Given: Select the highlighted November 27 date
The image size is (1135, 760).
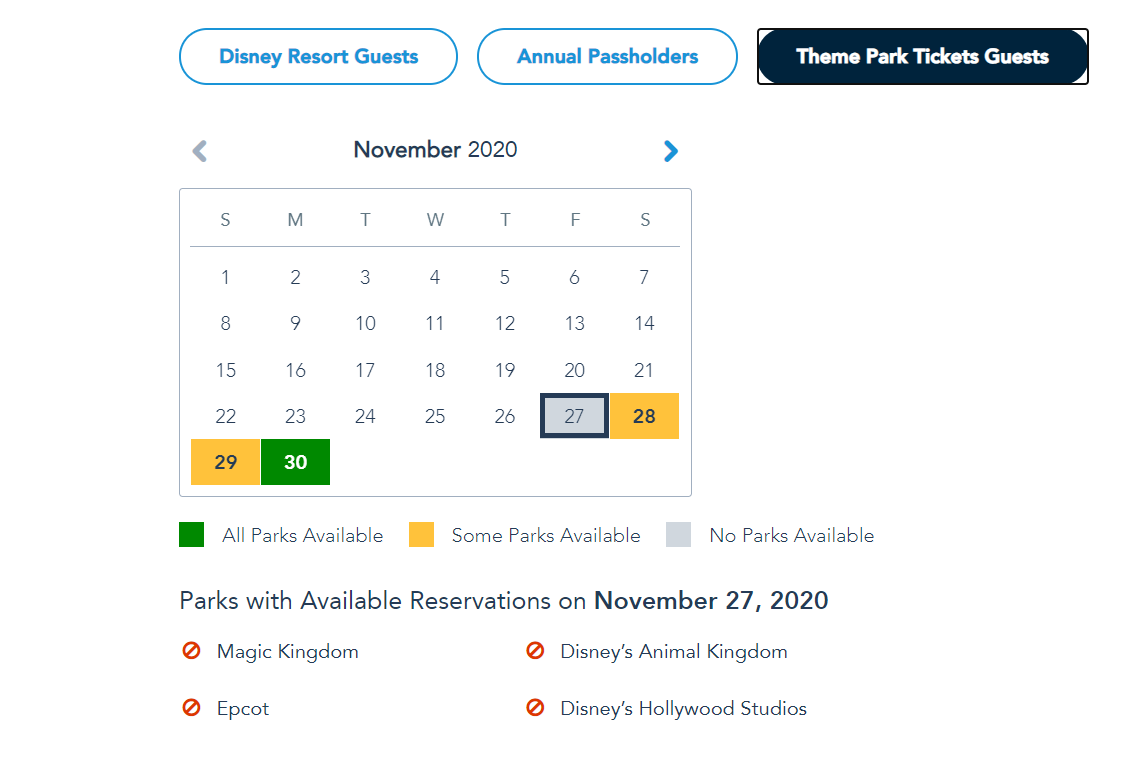Looking at the screenshot, I should [574, 416].
